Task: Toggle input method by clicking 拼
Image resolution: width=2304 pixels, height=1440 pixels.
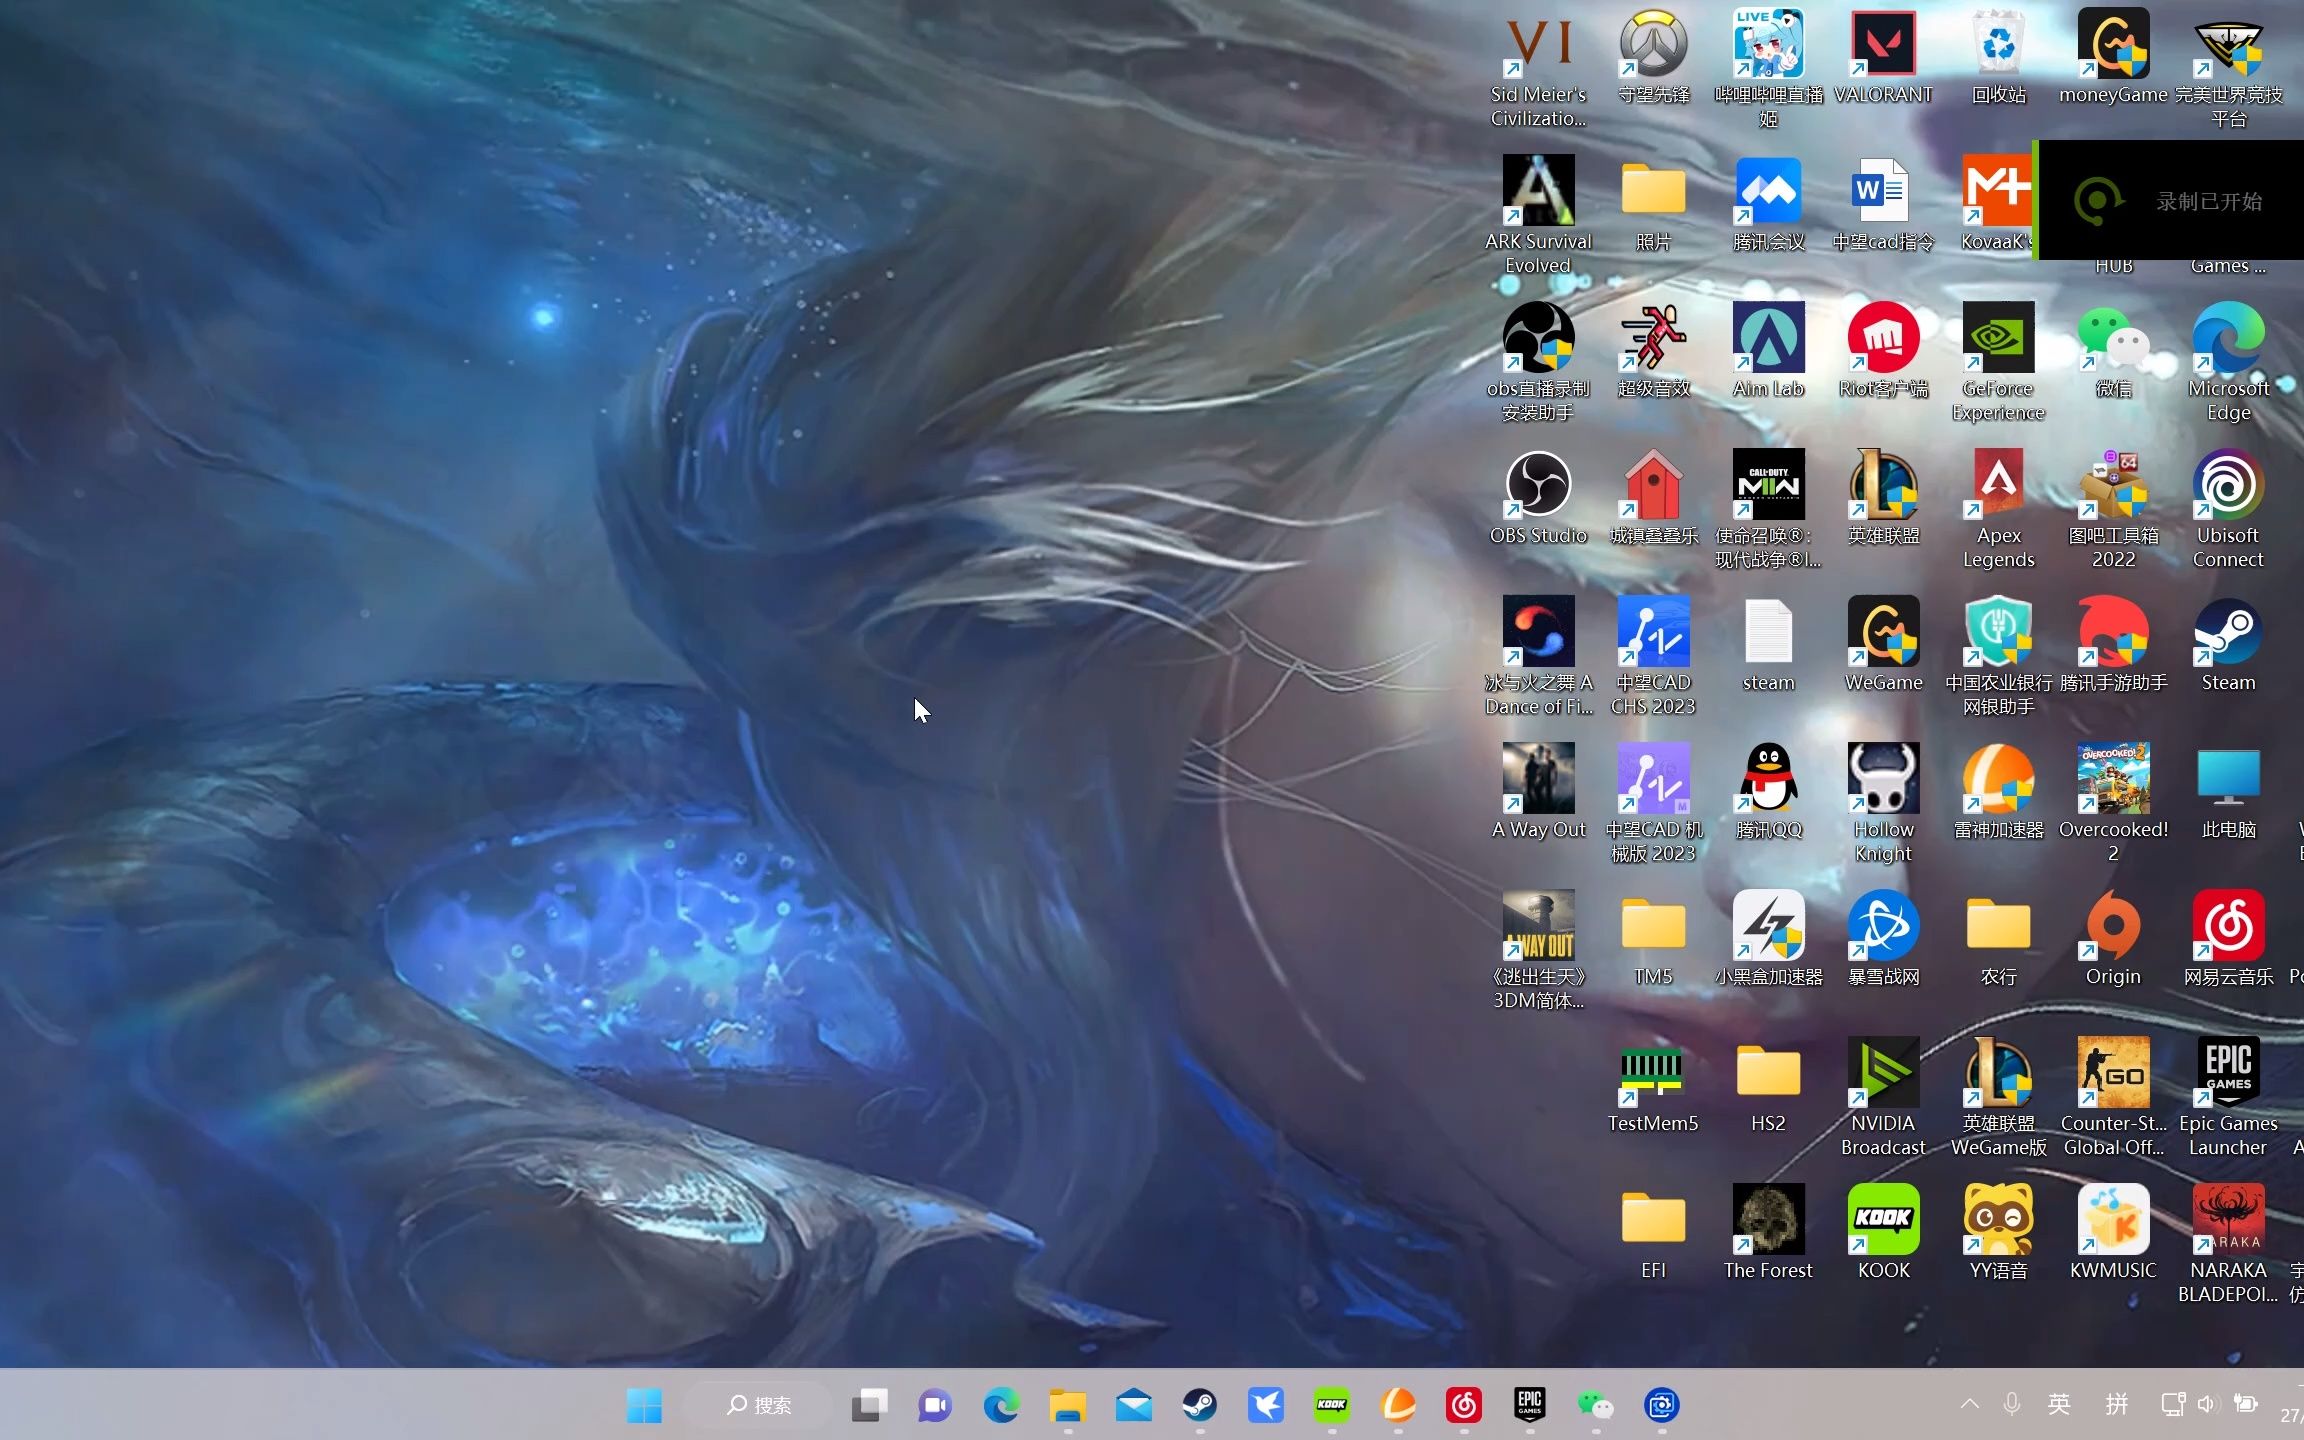Action: [x=2117, y=1404]
